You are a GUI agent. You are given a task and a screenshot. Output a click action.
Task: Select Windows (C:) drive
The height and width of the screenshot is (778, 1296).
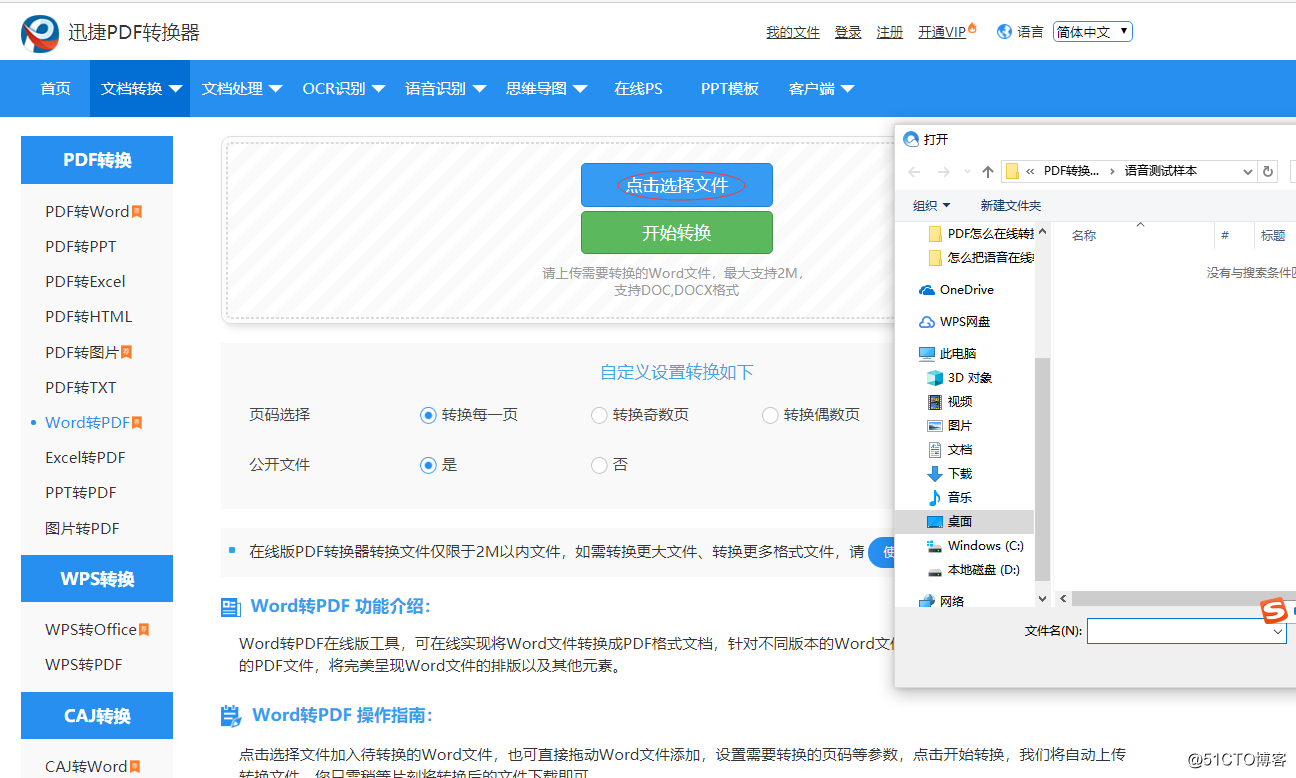point(975,546)
